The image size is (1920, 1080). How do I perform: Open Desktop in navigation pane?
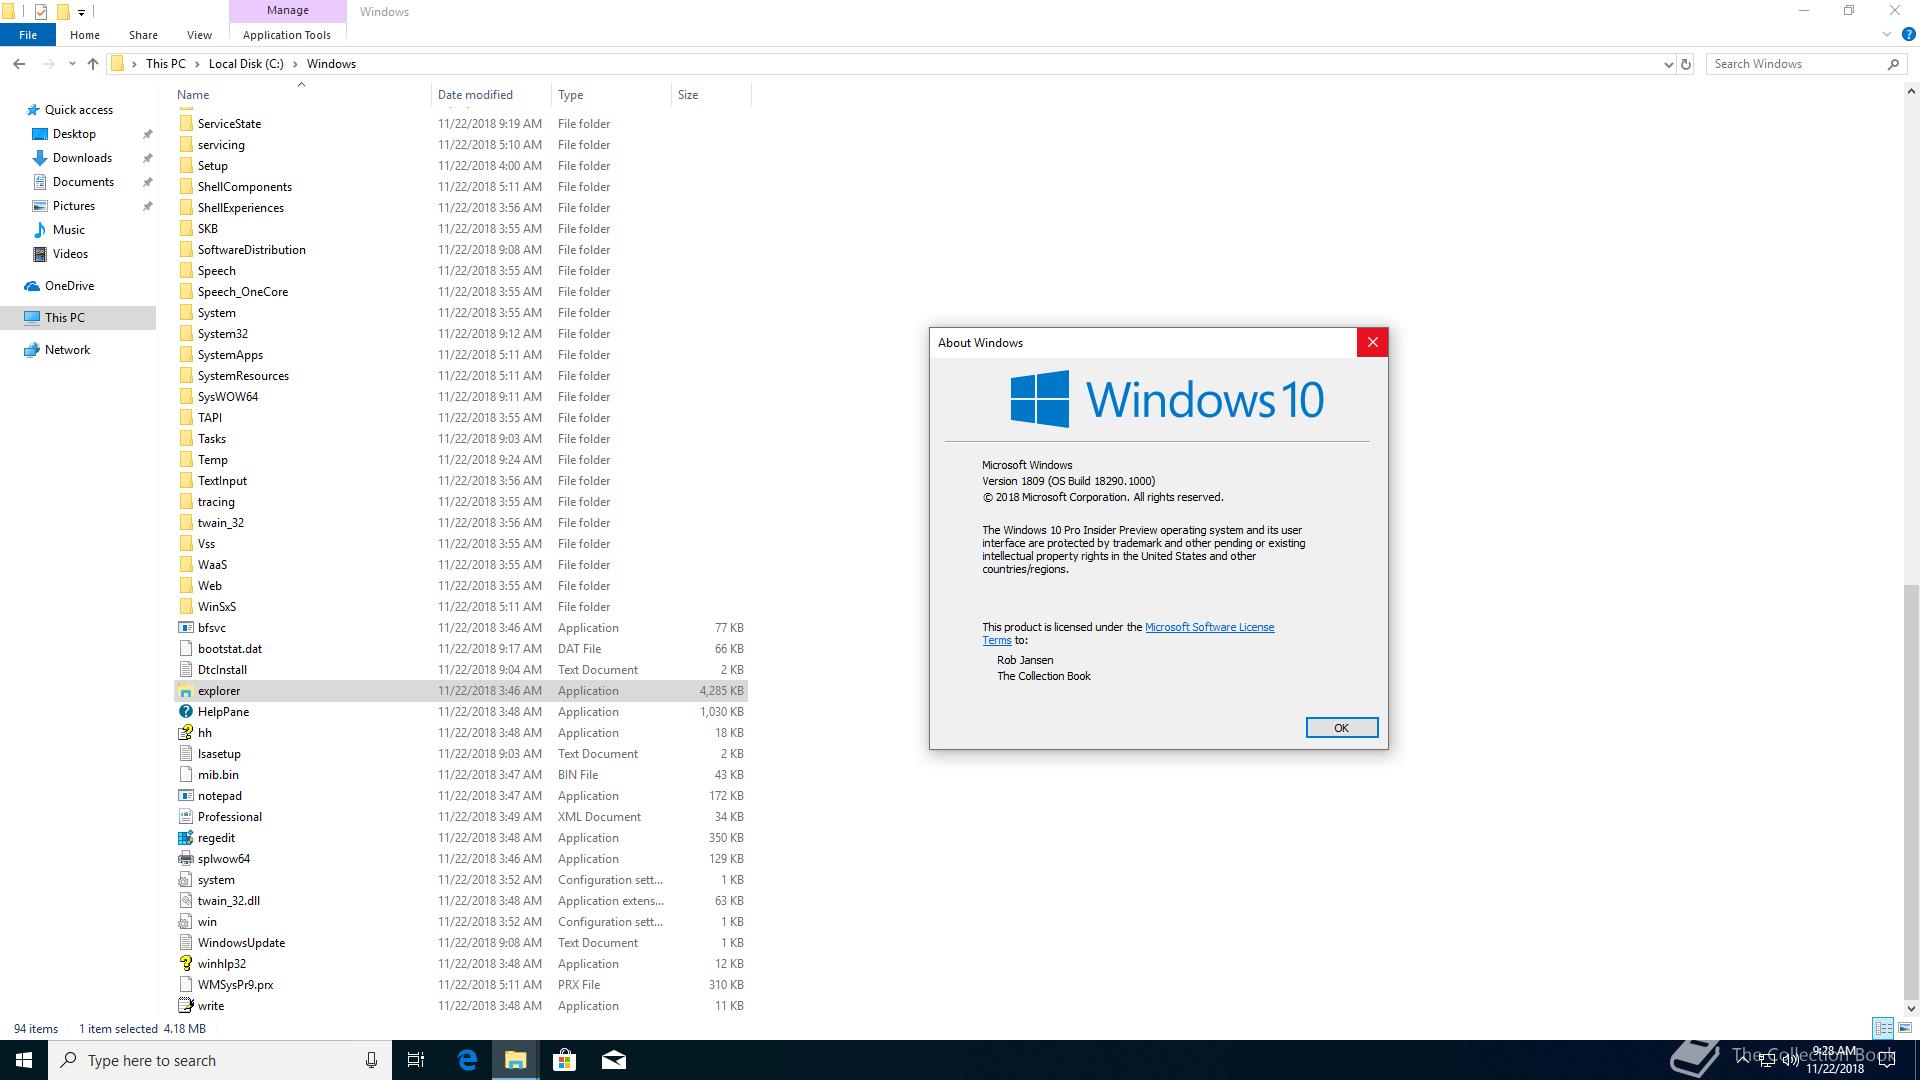point(74,134)
